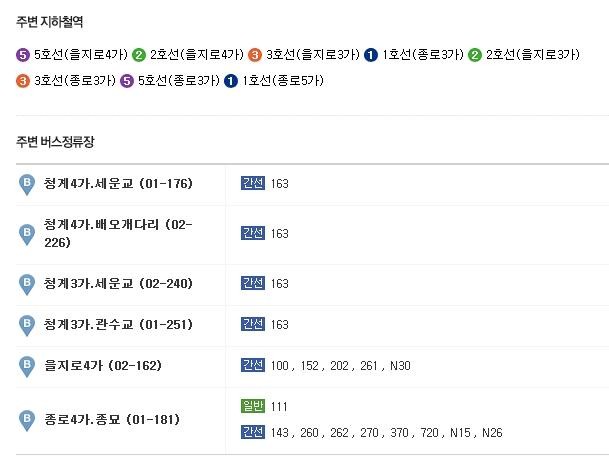This screenshot has width=609, height=475.
Task: Select bus 720 at 종로4가.종묘 stop
Action: tap(430, 433)
